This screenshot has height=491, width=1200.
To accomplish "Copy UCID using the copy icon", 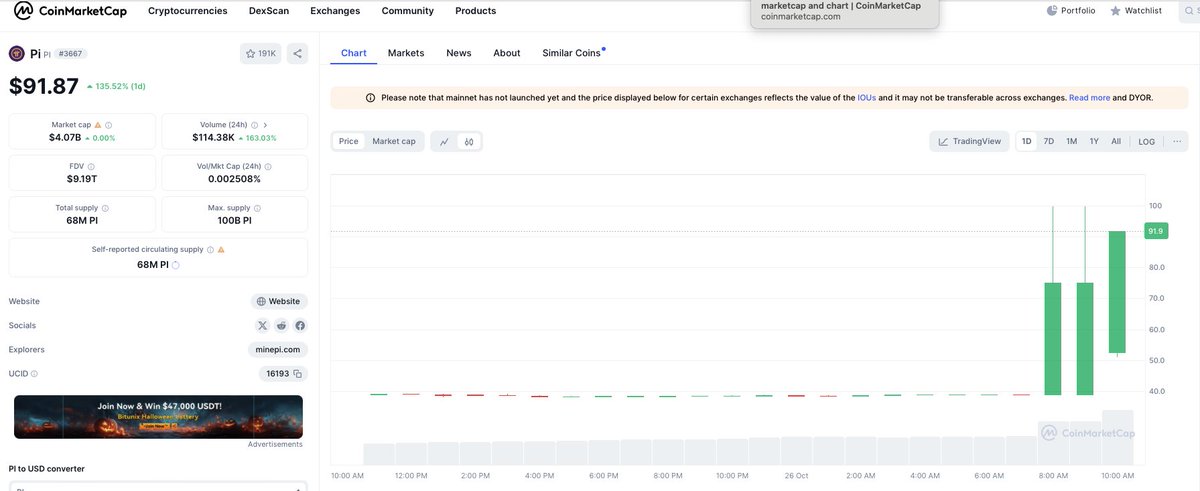I will coord(297,374).
